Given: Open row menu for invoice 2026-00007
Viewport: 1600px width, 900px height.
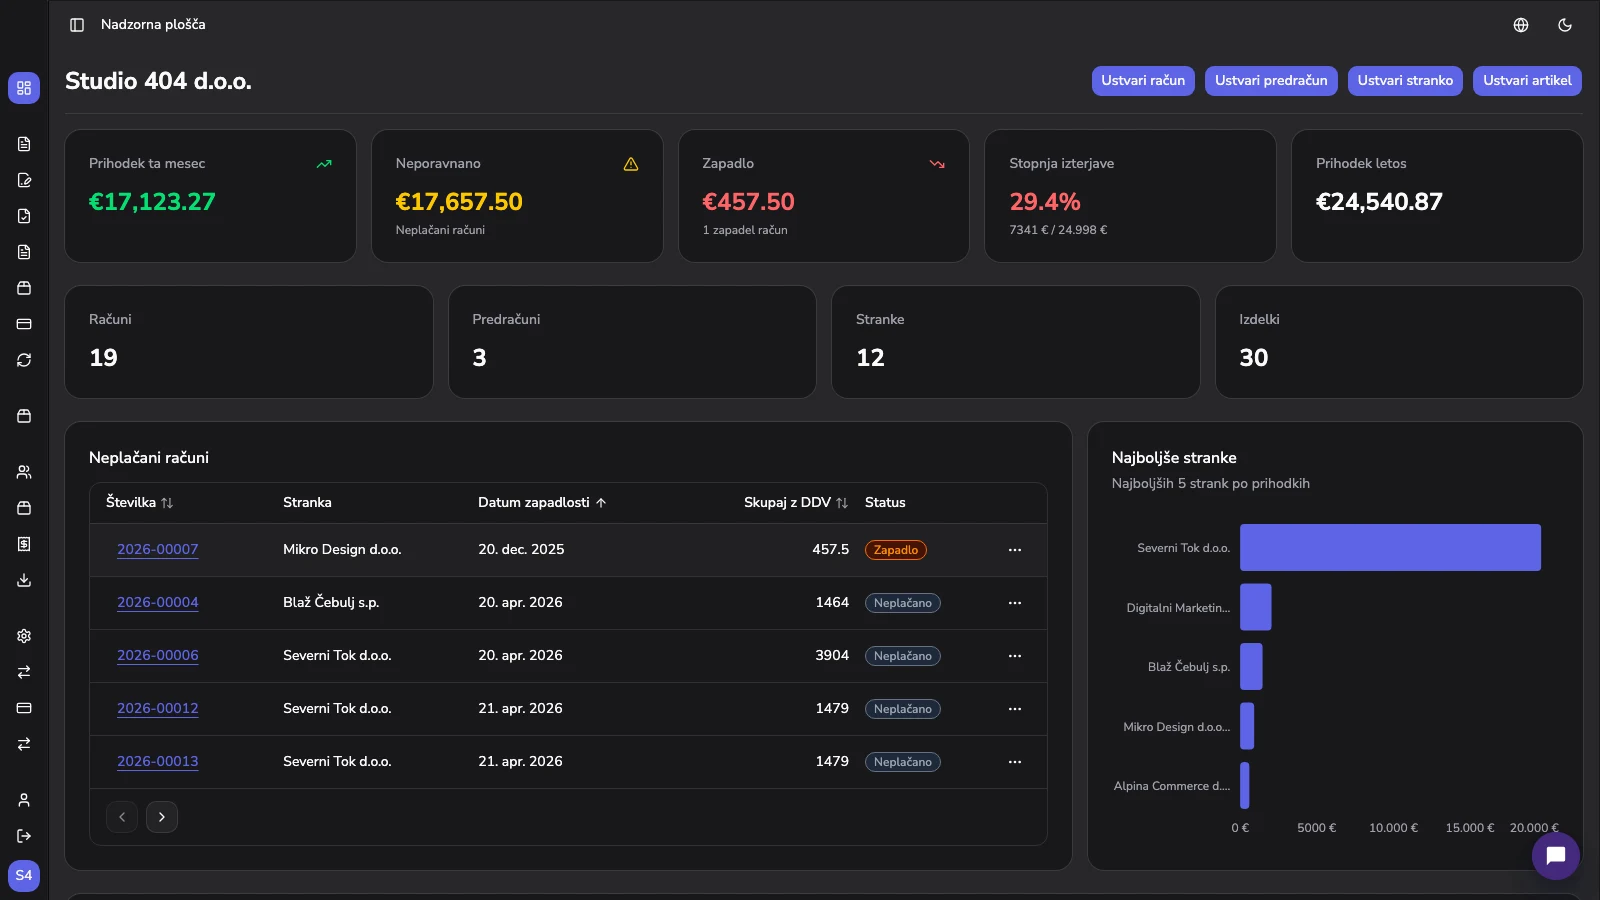Looking at the screenshot, I should pyautogui.click(x=1015, y=550).
